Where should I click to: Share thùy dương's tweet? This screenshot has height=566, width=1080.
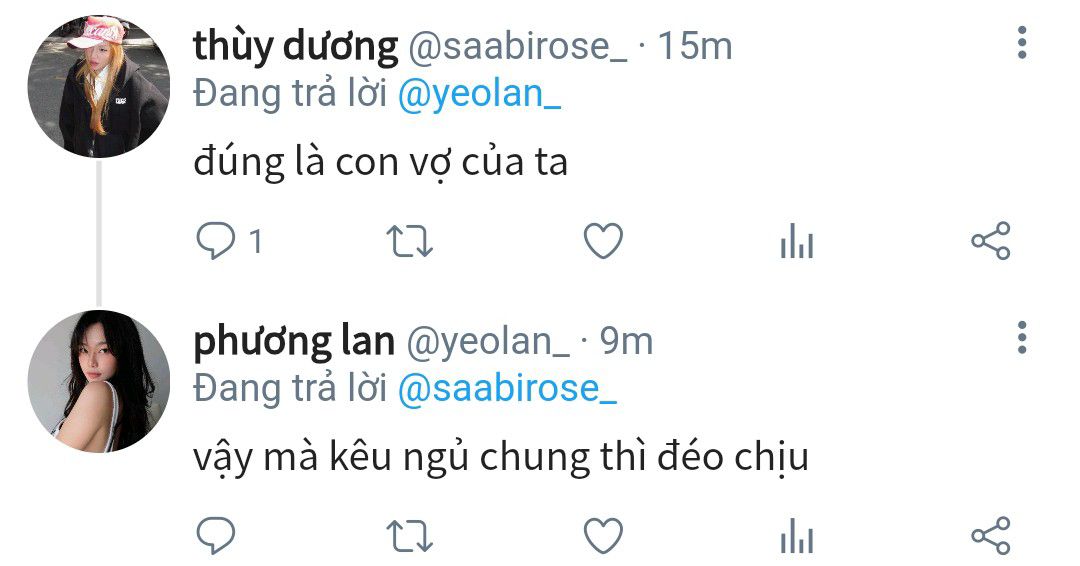coord(990,241)
